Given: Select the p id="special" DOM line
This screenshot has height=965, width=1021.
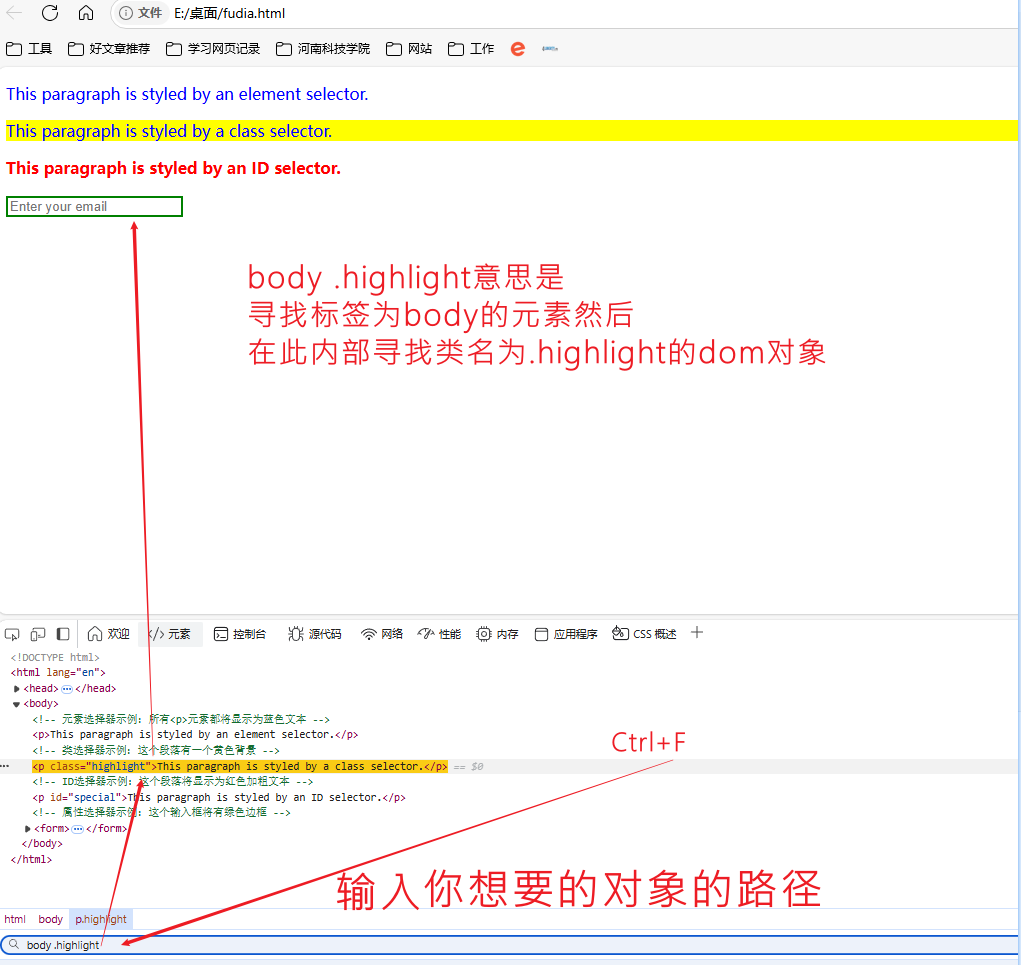Looking at the screenshot, I should pyautogui.click(x=219, y=798).
